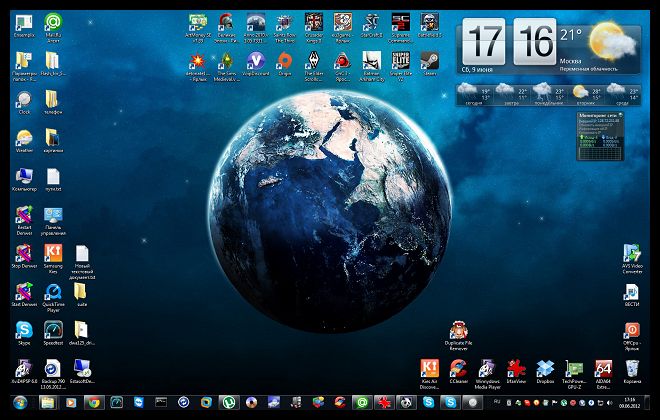
Task: Switch to uTorrent in the taskbar
Action: [x=229, y=403]
